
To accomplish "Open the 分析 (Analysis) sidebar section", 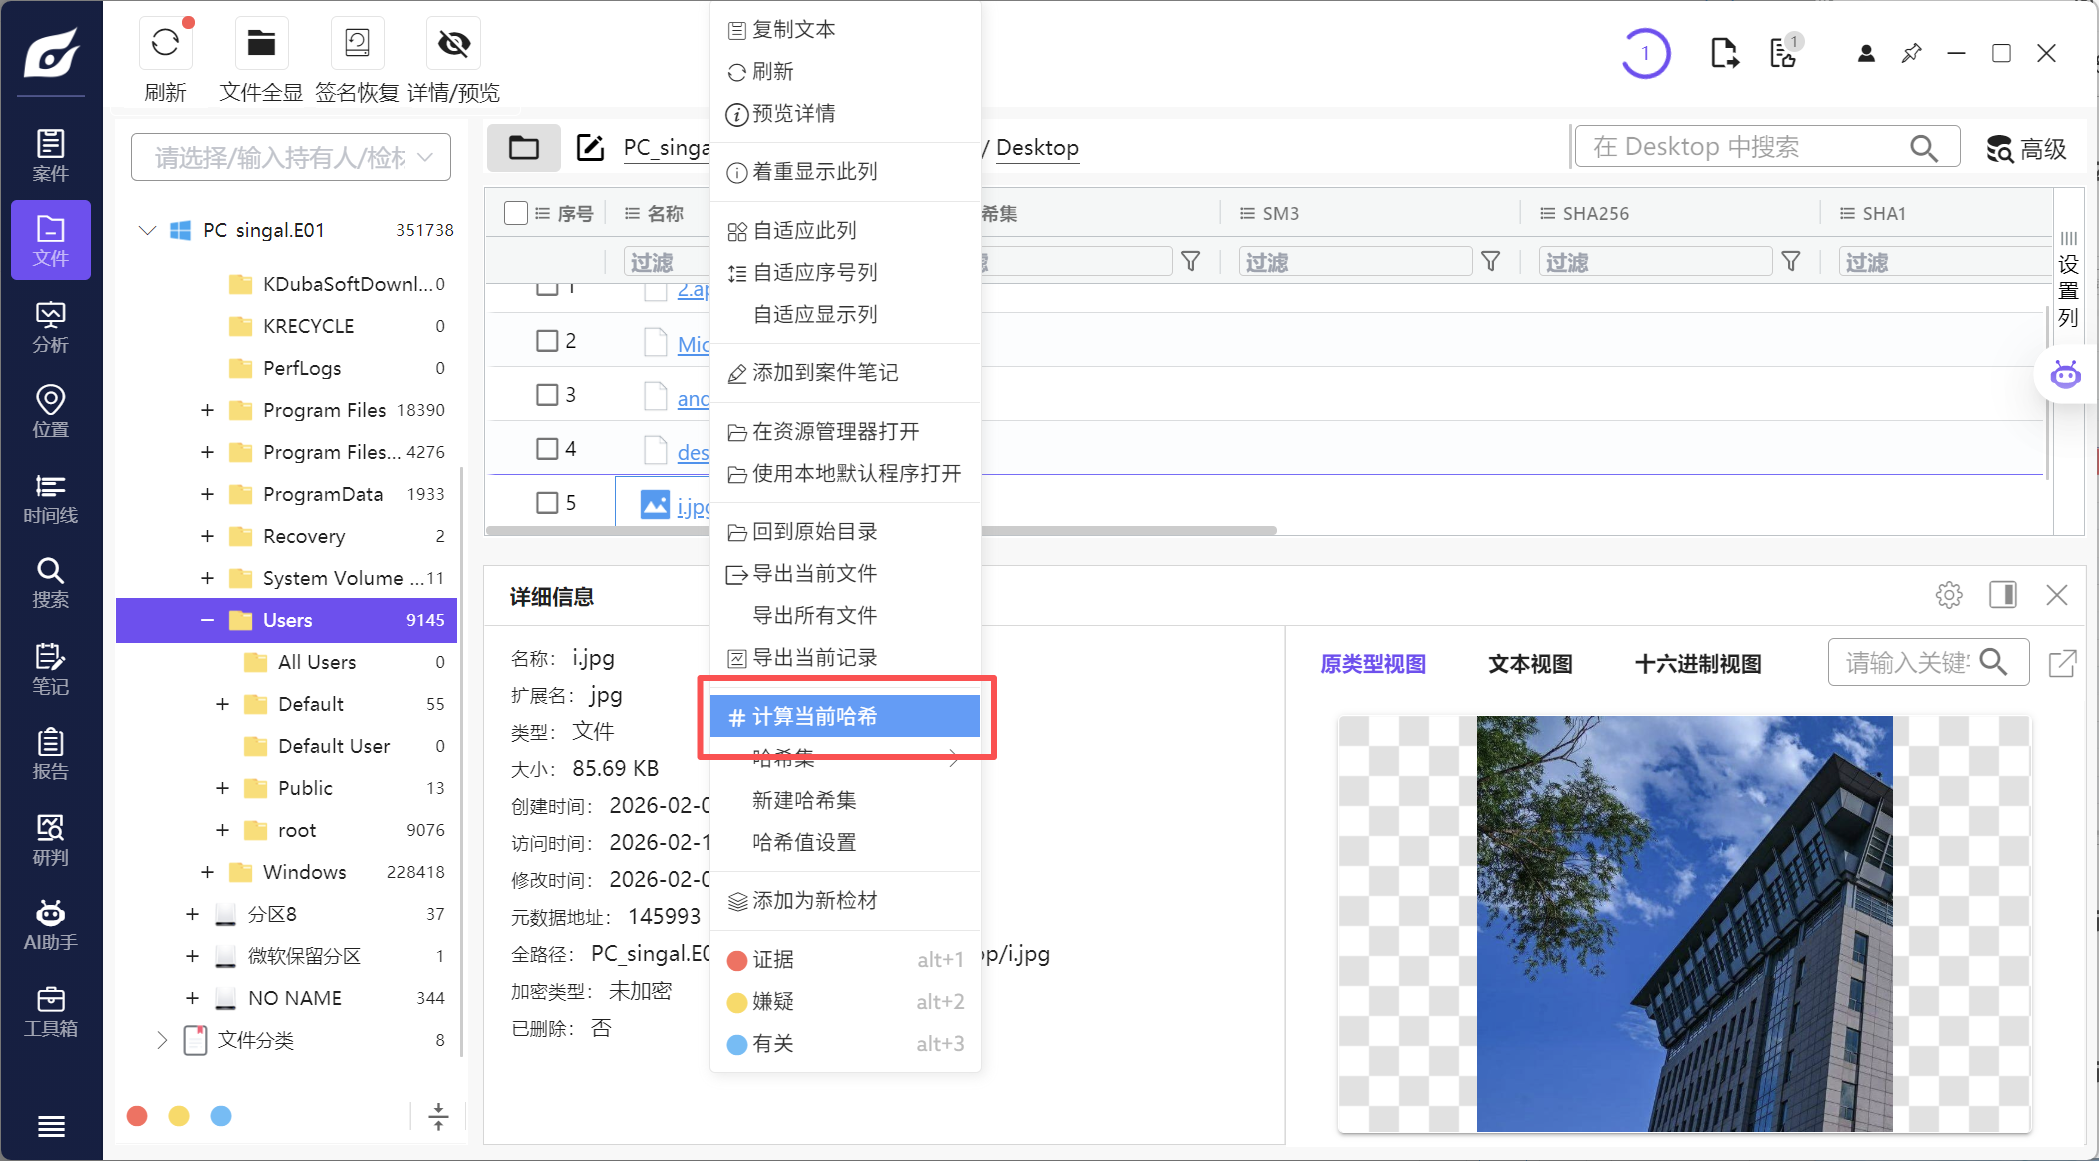I will coord(50,327).
